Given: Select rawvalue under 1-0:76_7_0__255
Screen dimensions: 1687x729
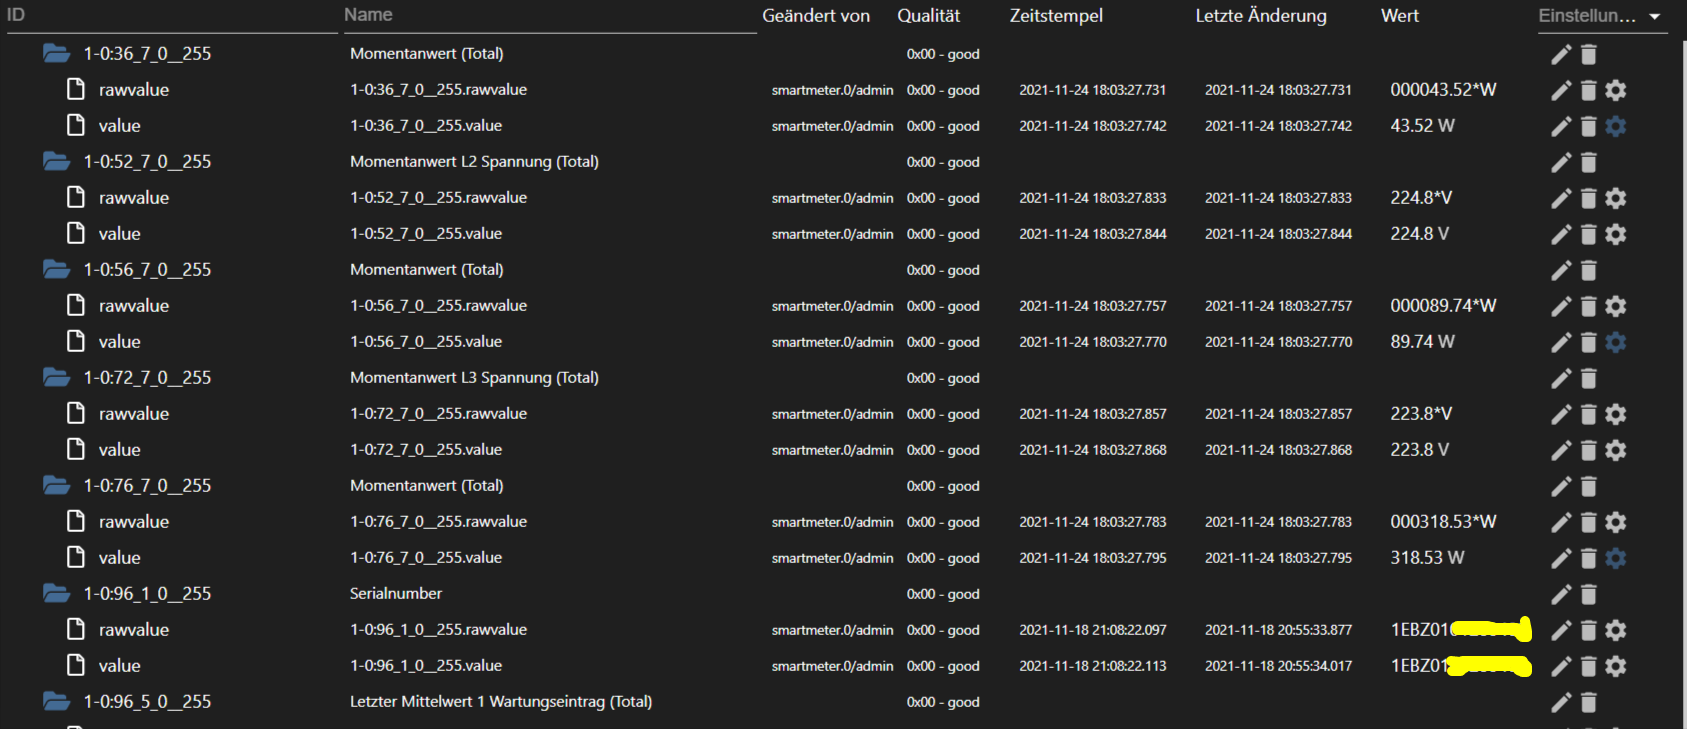Looking at the screenshot, I should (x=134, y=522).
